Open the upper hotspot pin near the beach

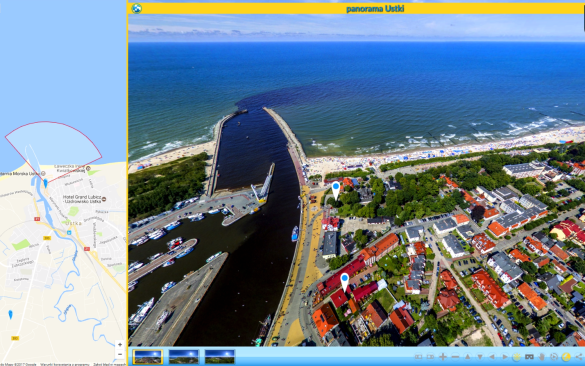(336, 191)
